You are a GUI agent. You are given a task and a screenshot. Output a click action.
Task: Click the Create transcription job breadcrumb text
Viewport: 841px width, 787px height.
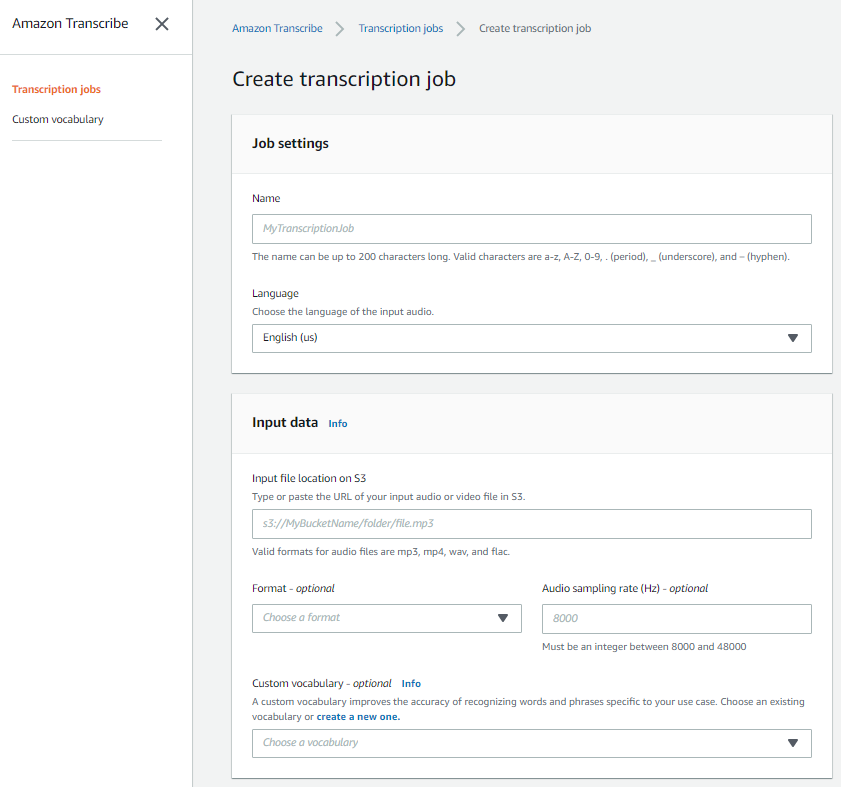tap(535, 28)
